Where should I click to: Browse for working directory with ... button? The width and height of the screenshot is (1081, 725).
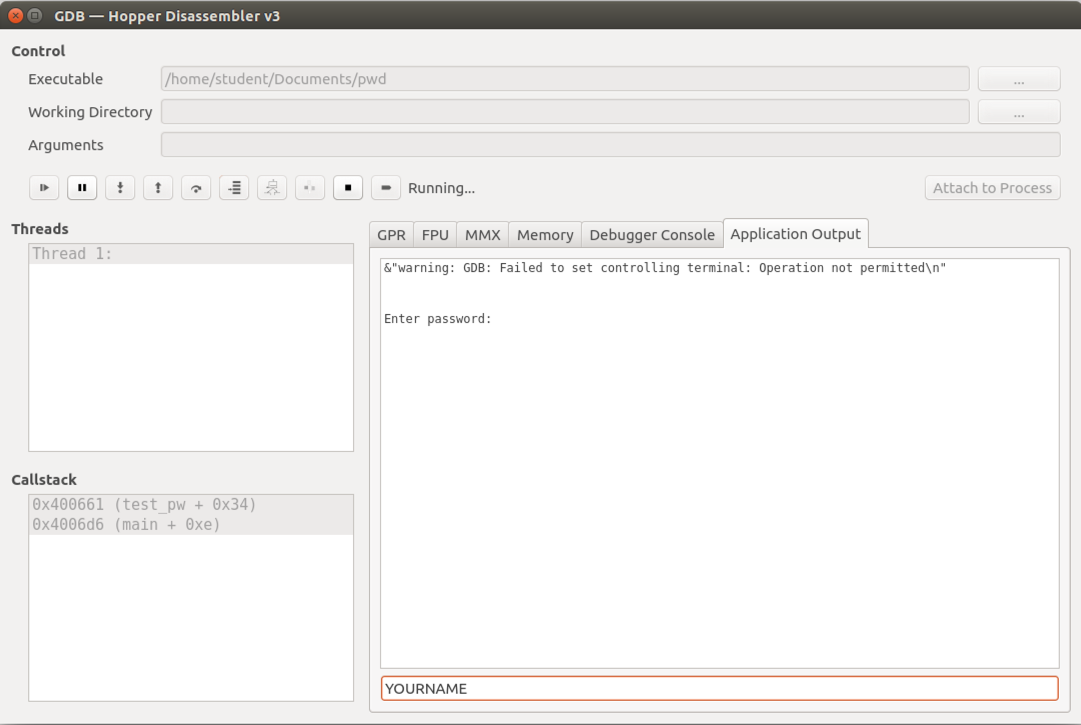(x=1019, y=112)
